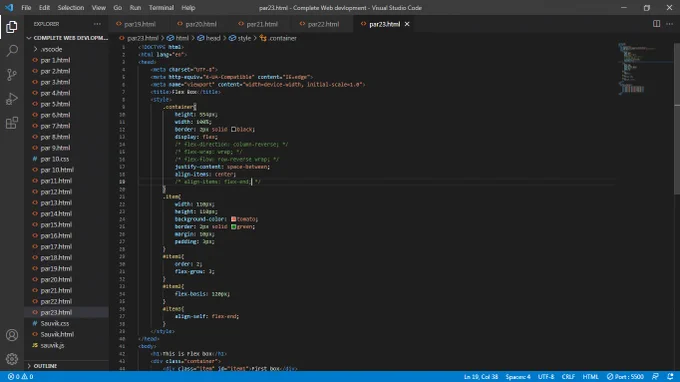Open the View menu
The image size is (680, 382).
[x=98, y=8]
